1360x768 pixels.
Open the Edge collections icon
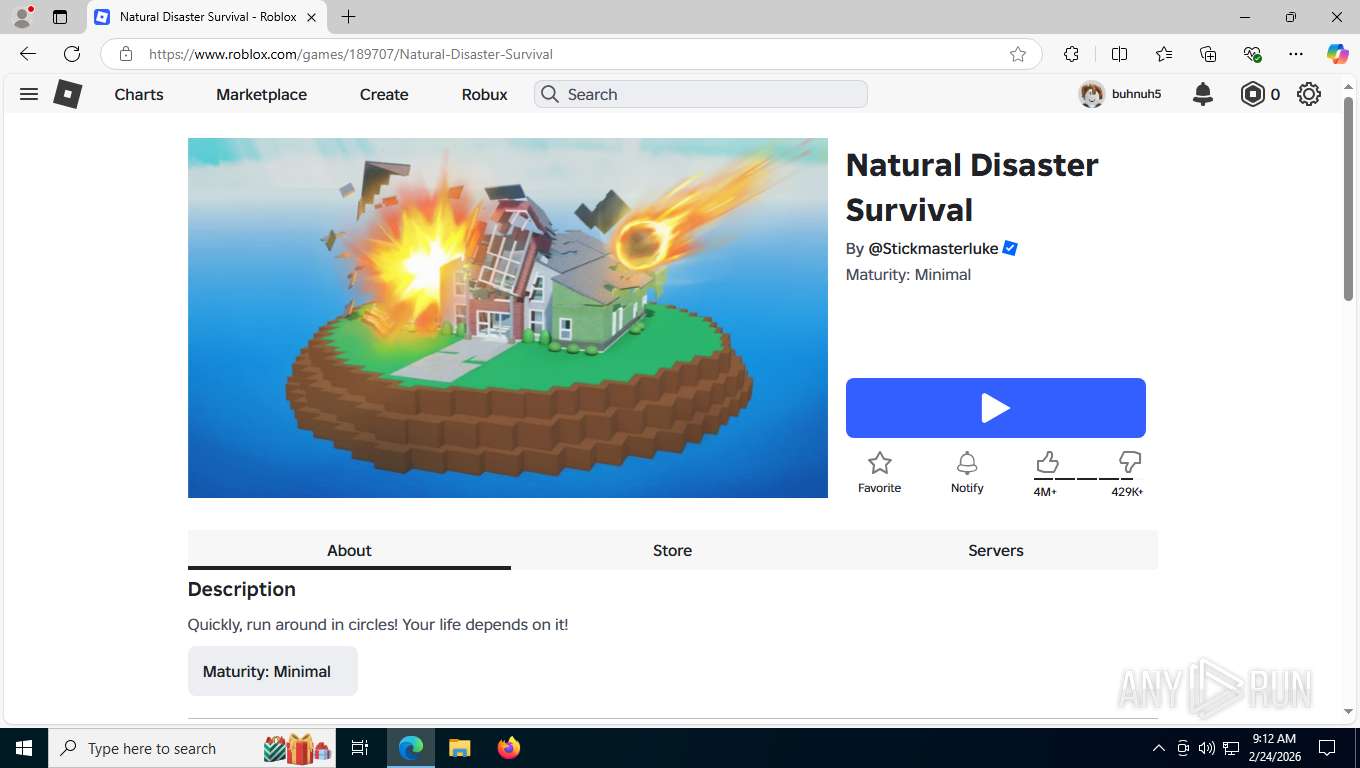(x=1208, y=54)
